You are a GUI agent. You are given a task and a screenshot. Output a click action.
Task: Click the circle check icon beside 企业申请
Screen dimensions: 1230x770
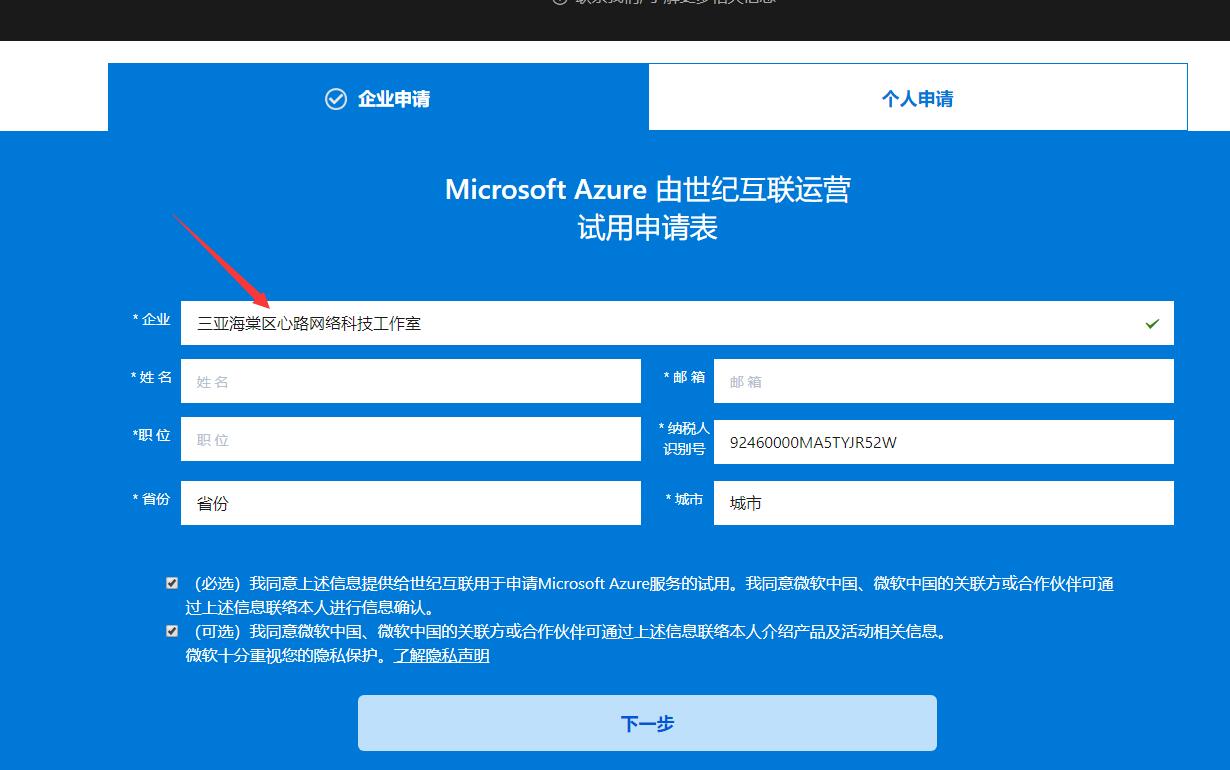pos(336,99)
